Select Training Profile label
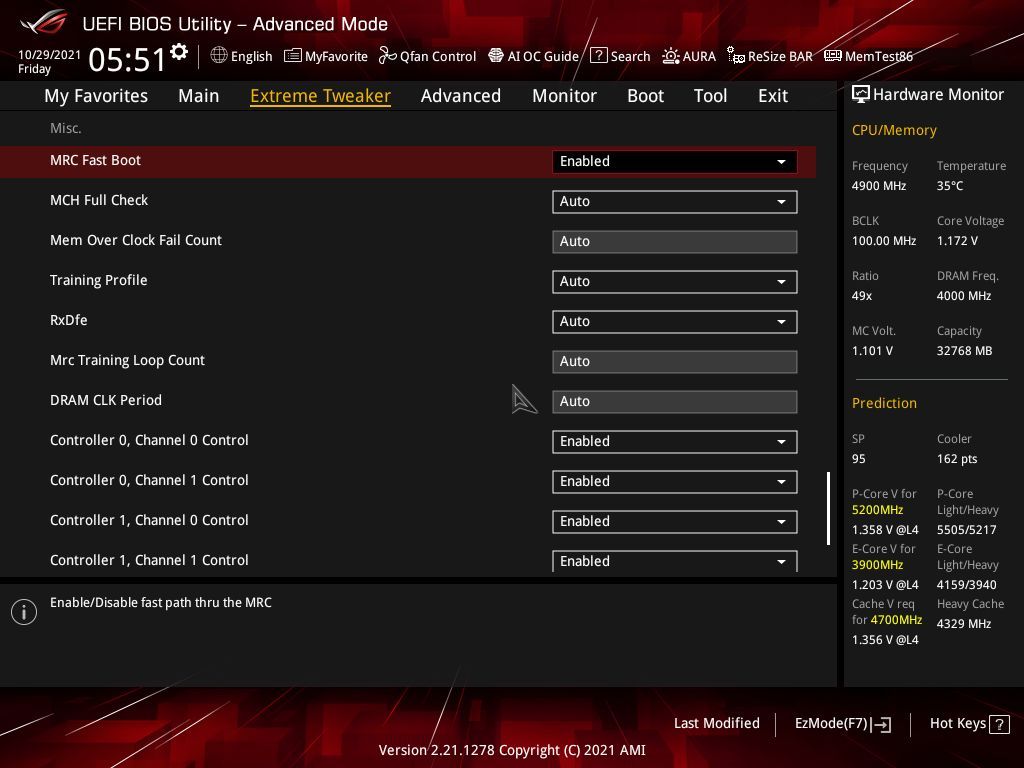The width and height of the screenshot is (1024, 768). tap(99, 280)
